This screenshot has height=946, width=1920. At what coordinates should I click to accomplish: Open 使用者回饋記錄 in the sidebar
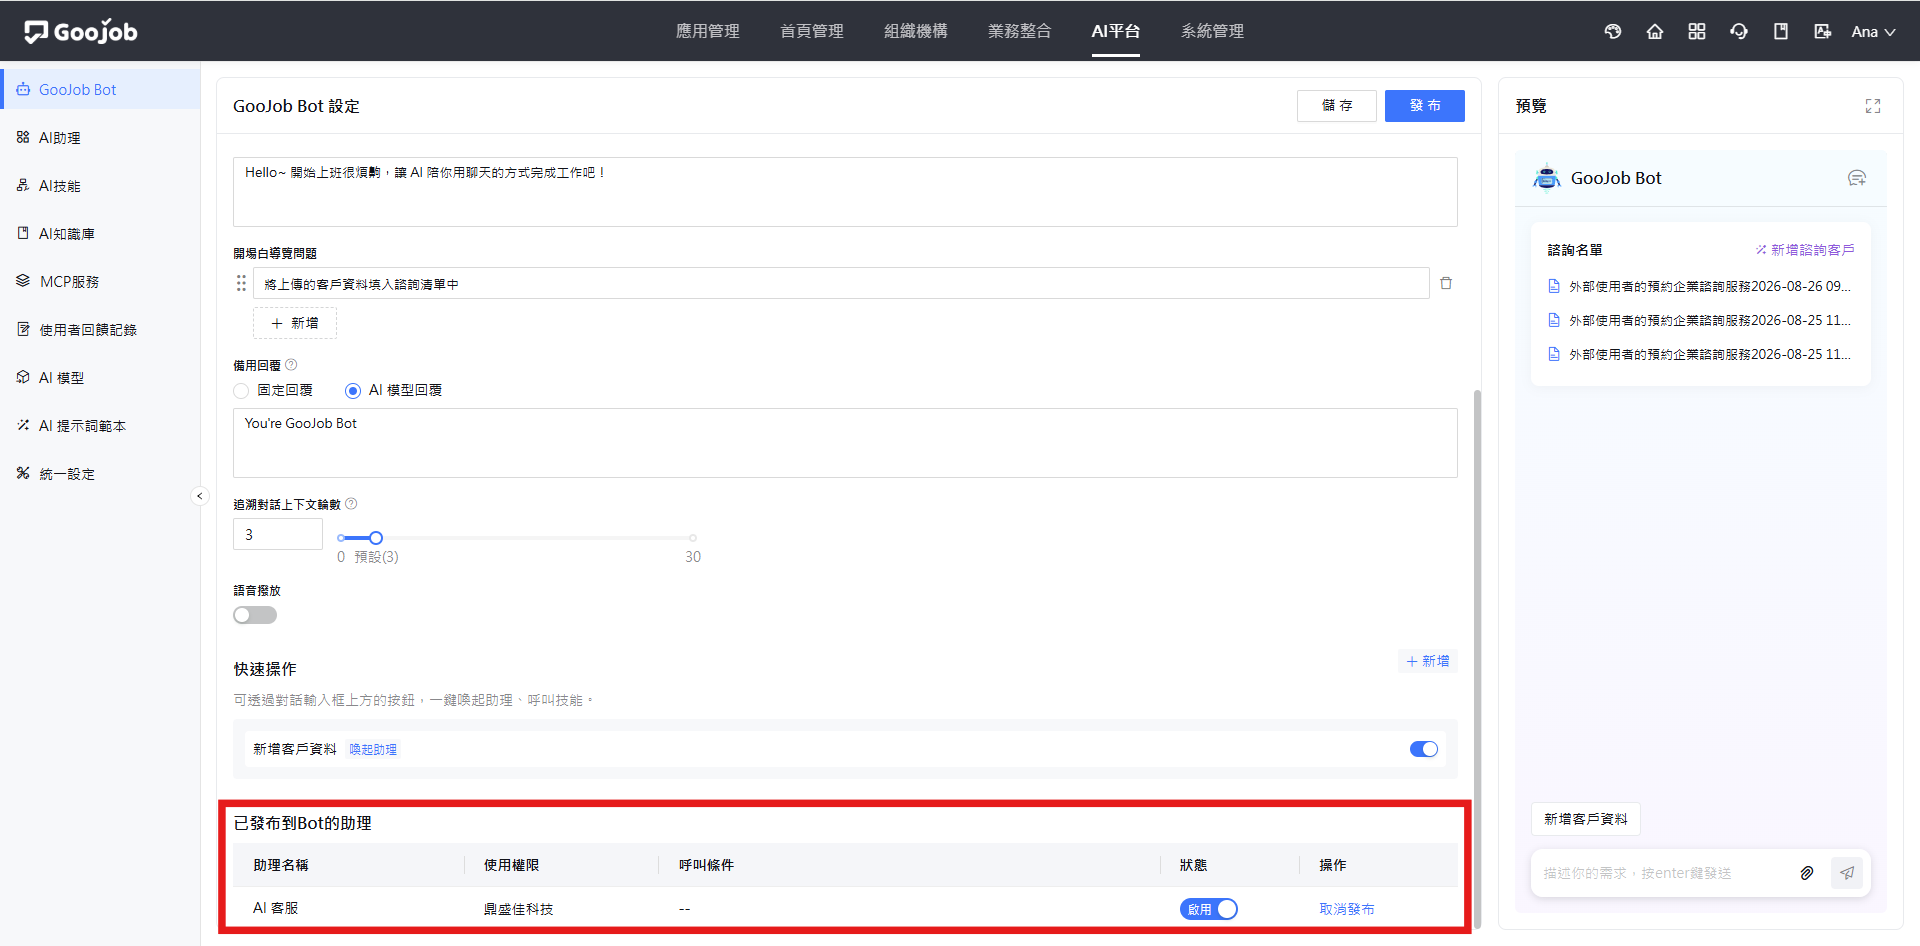pyautogui.click(x=100, y=329)
